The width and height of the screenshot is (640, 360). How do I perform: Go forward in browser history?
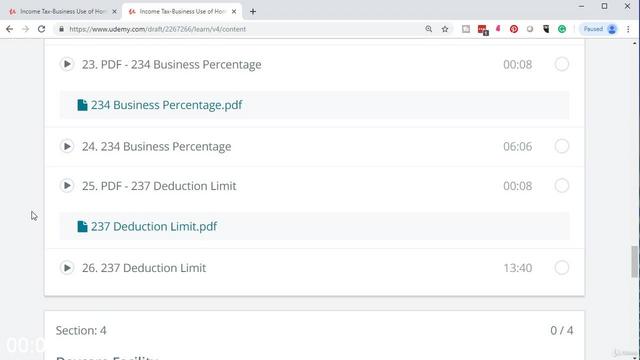[25, 29]
